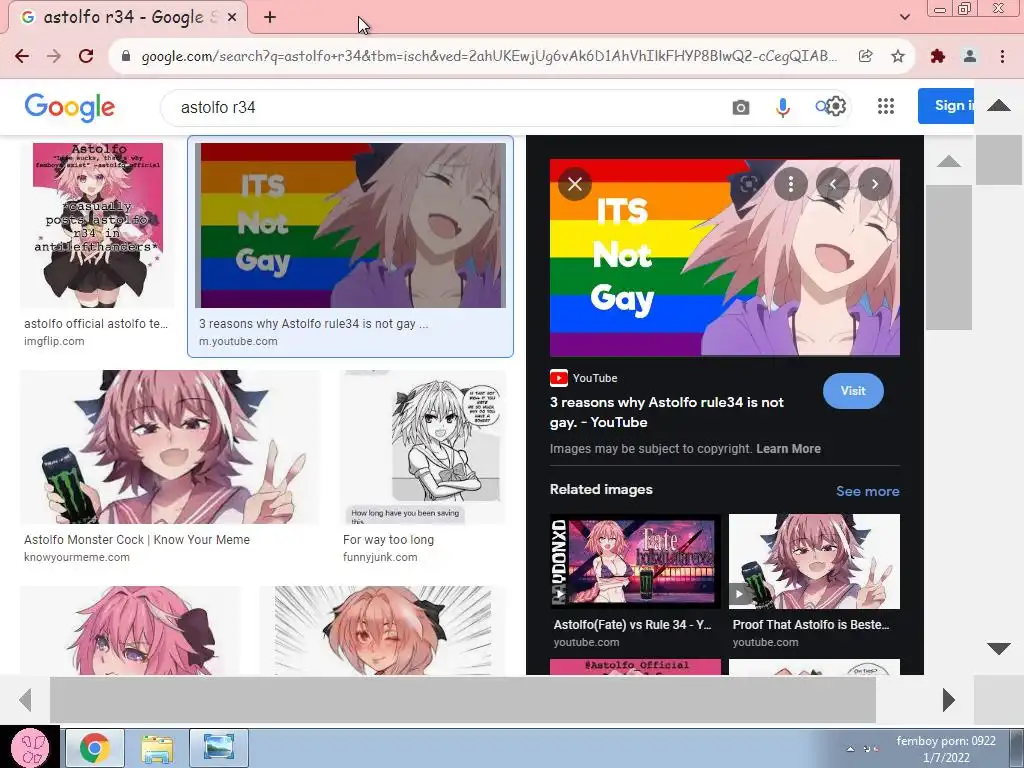Open the imgflip.com astolfo official thumbnail

[97, 225]
